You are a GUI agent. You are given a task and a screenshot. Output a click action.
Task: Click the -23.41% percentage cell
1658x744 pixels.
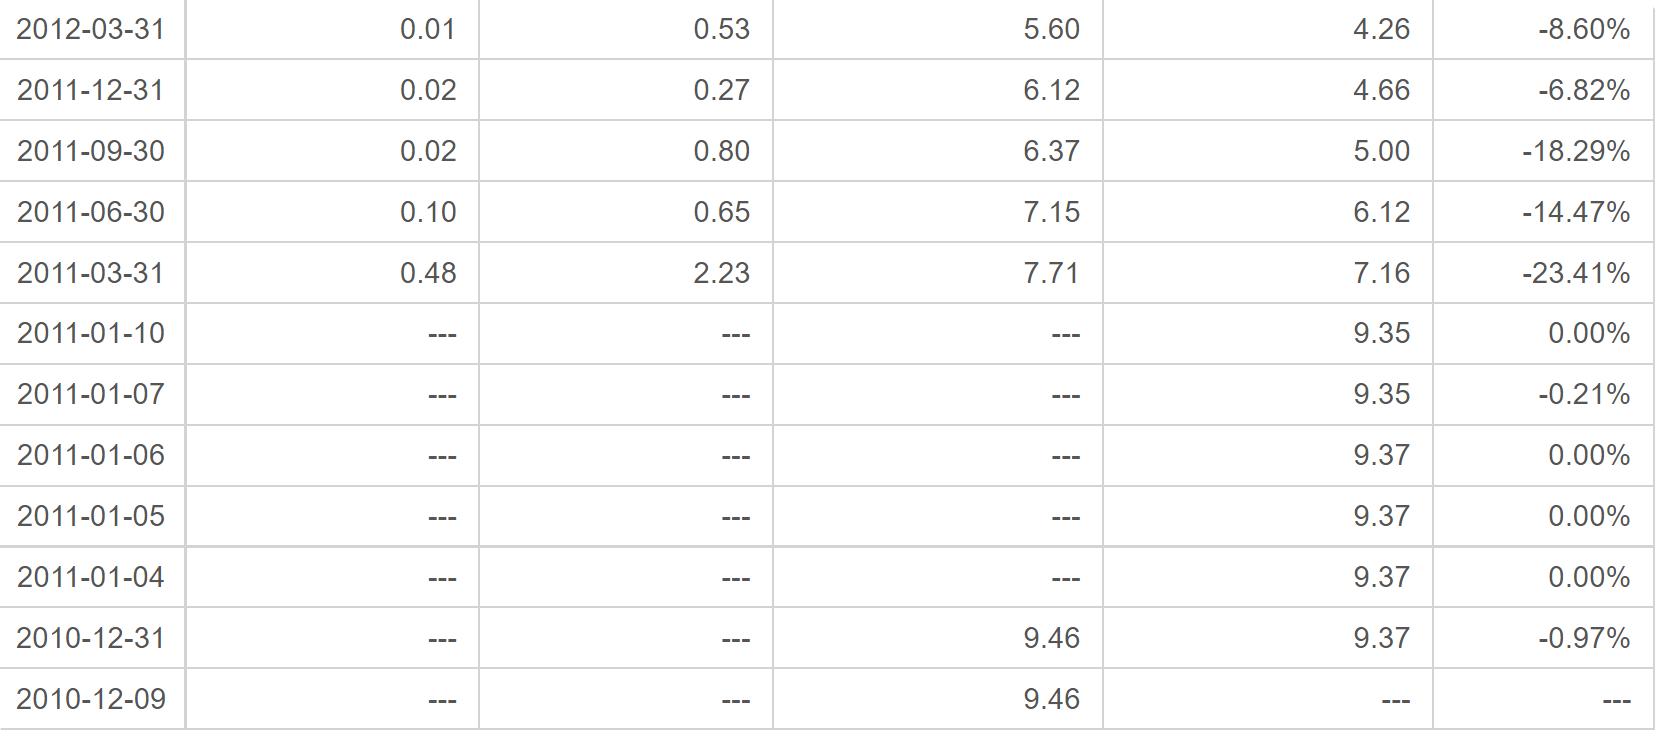(1544, 273)
